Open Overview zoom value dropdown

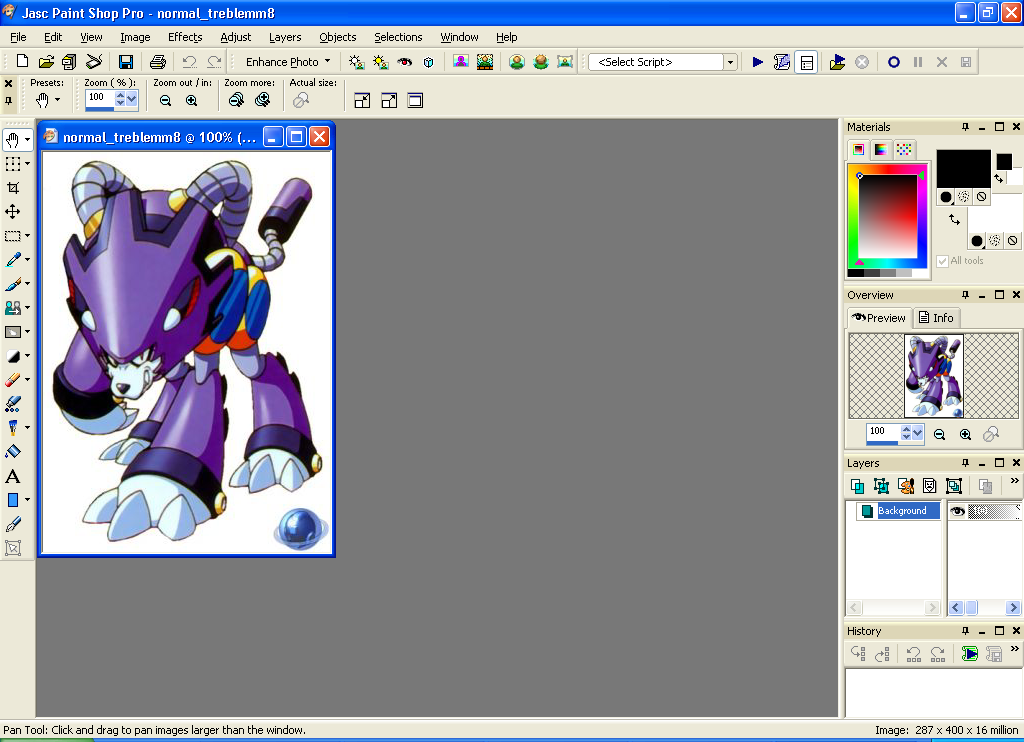(918, 432)
